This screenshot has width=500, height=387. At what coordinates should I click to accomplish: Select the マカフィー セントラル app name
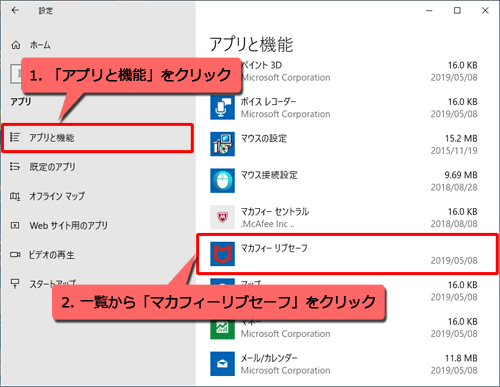[275, 211]
